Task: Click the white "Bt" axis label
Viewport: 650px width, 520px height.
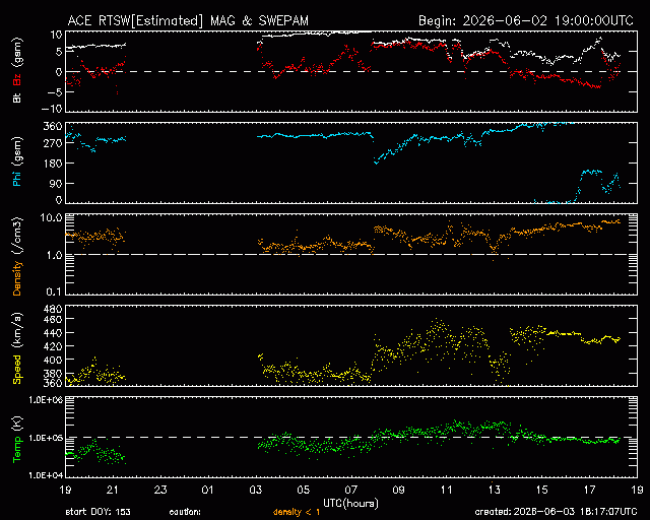Action: click(17, 97)
